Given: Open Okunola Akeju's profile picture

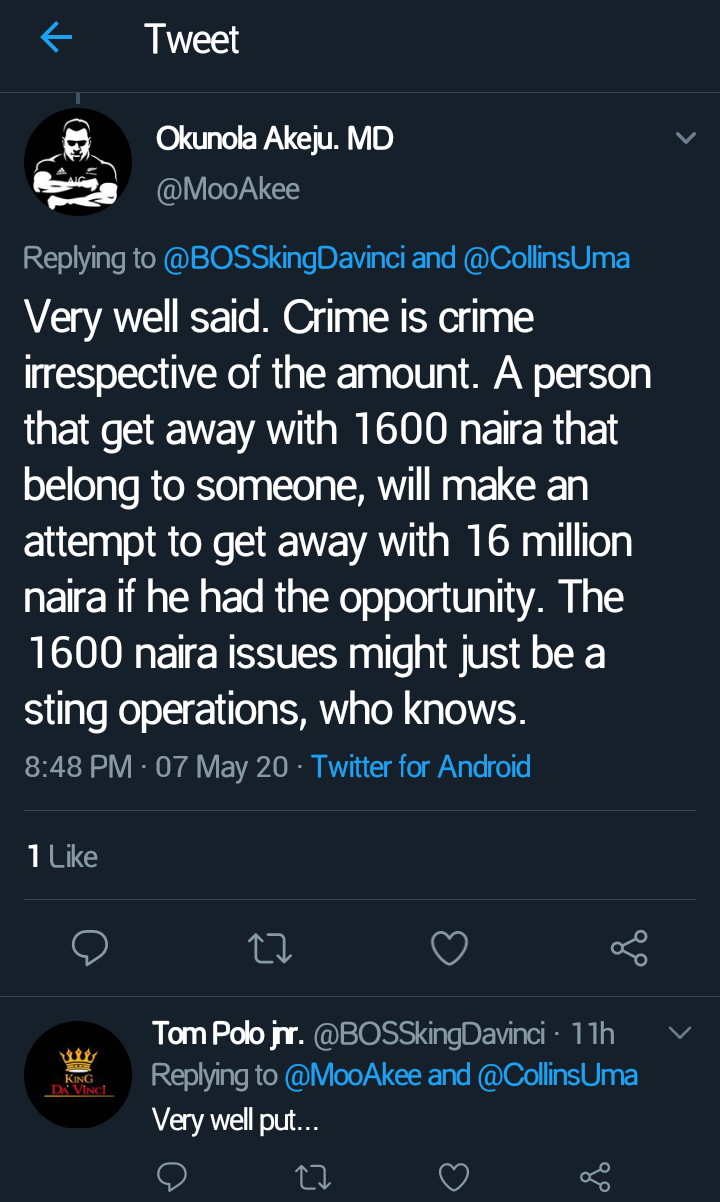Looking at the screenshot, I should [x=78, y=162].
